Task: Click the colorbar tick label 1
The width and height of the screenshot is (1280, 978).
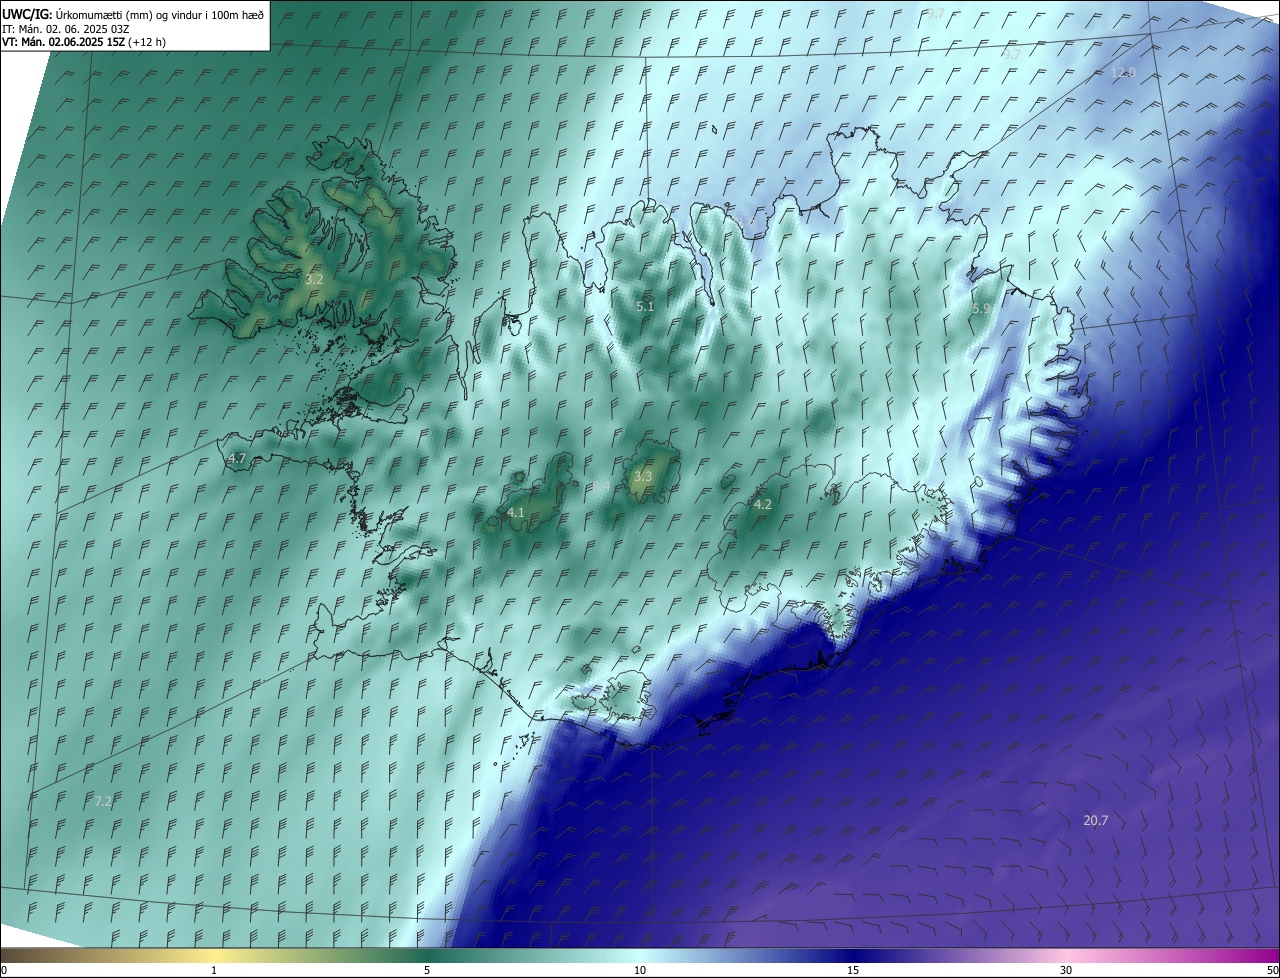Action: [215, 970]
